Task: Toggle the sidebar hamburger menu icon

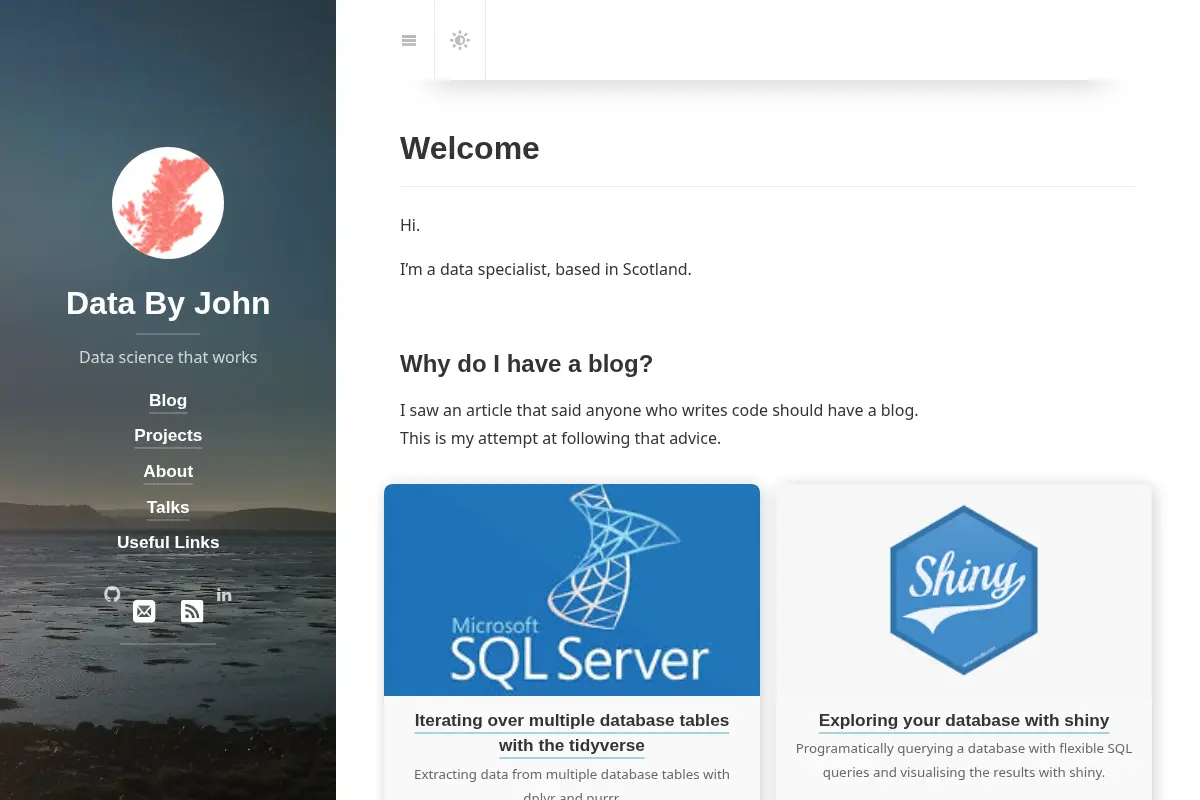Action: pyautogui.click(x=409, y=40)
